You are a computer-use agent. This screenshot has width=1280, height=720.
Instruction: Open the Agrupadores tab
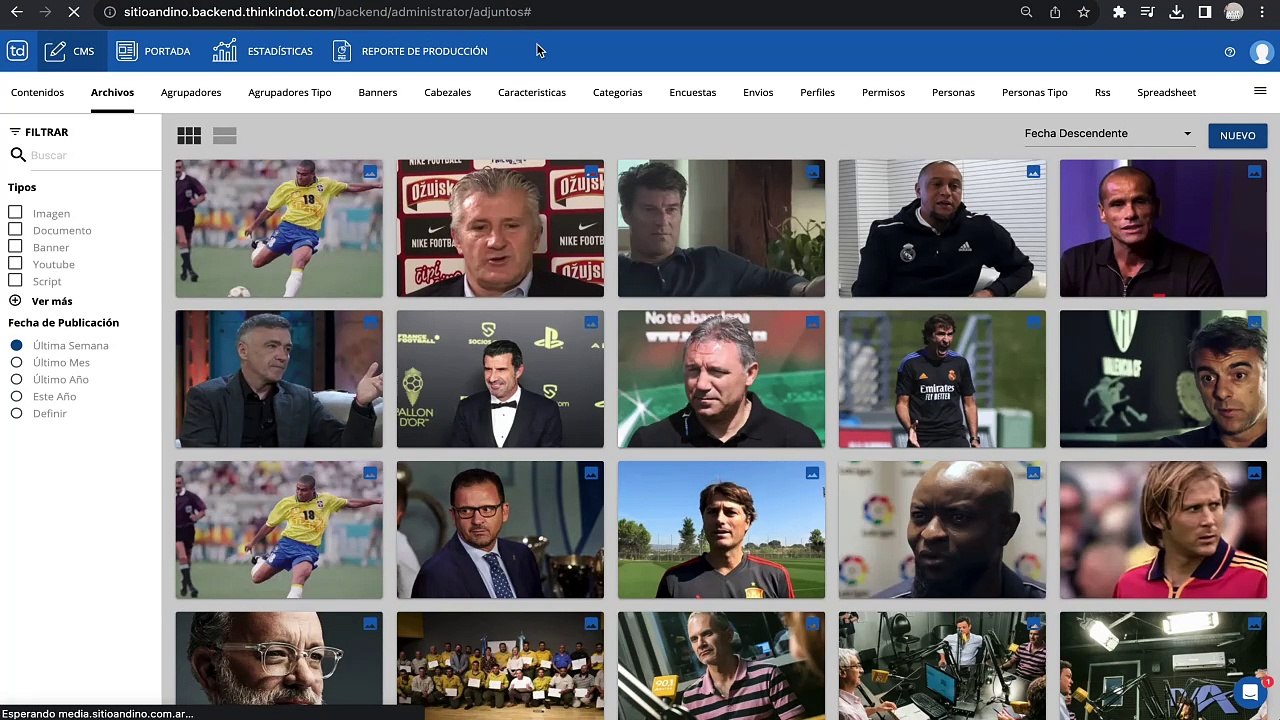(x=191, y=92)
